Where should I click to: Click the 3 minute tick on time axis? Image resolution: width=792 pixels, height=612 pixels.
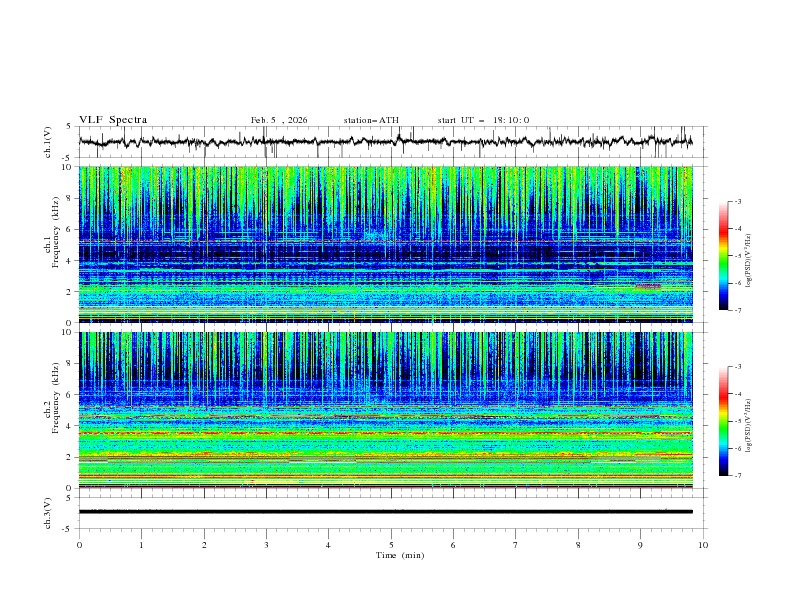click(x=266, y=544)
